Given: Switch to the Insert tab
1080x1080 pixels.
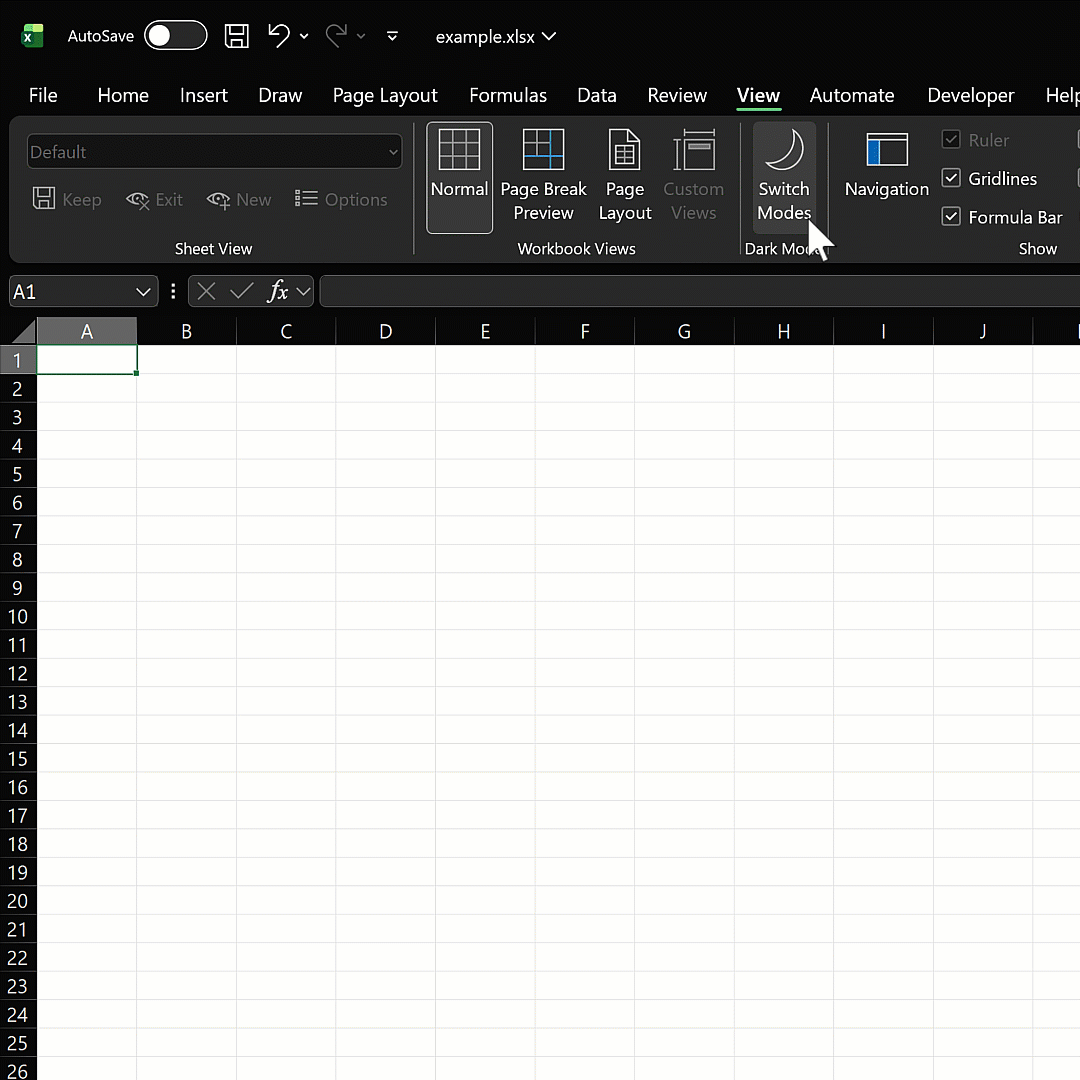Looking at the screenshot, I should point(204,95).
